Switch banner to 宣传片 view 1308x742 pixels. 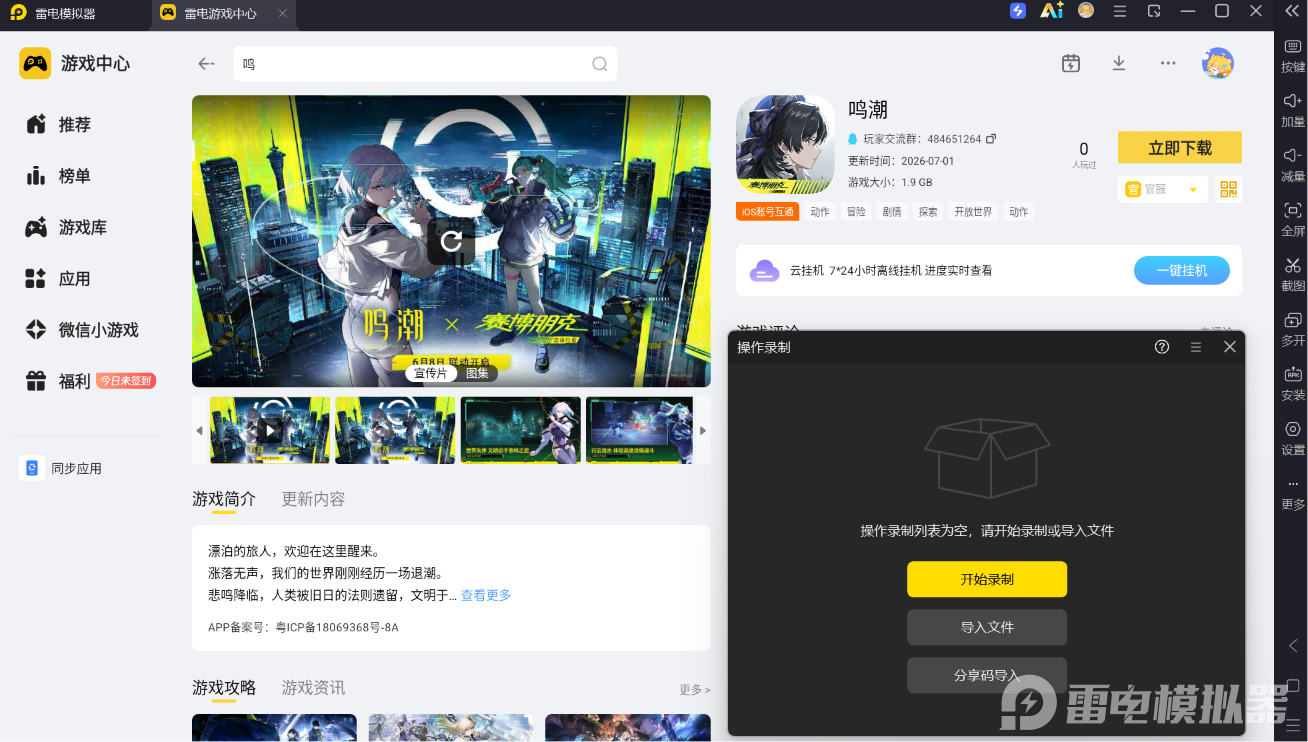(x=430, y=373)
